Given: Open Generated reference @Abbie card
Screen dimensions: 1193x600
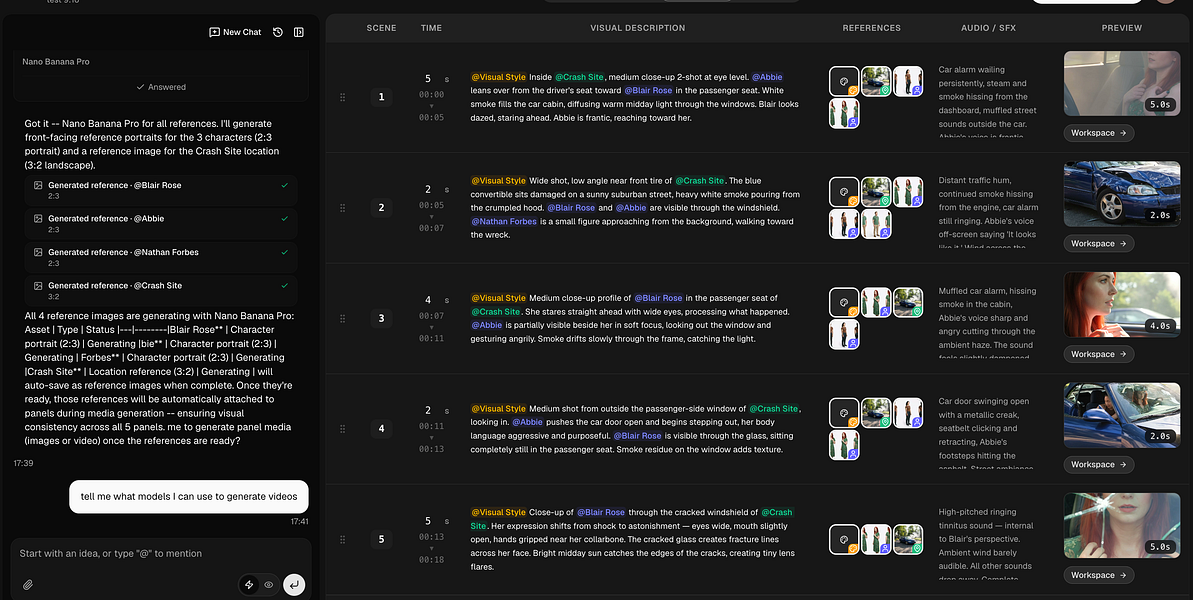Looking at the screenshot, I should [161, 224].
